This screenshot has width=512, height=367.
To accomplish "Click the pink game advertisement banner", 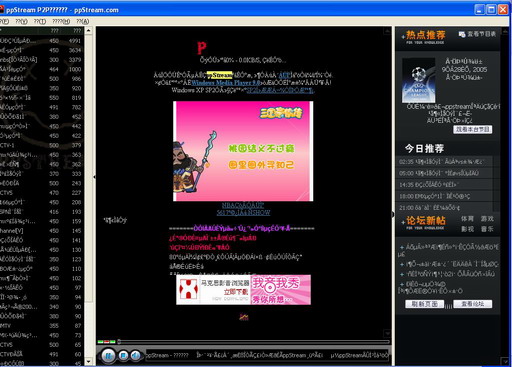I will click(243, 151).
